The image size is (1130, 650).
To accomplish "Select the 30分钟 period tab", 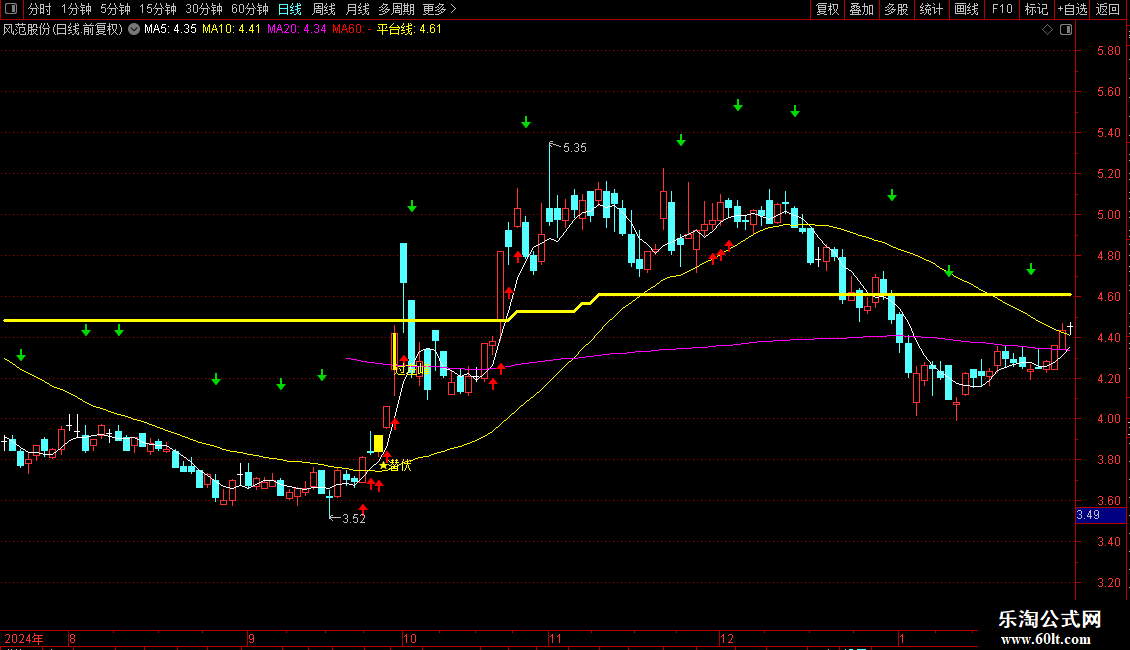I will pyautogui.click(x=204, y=9).
